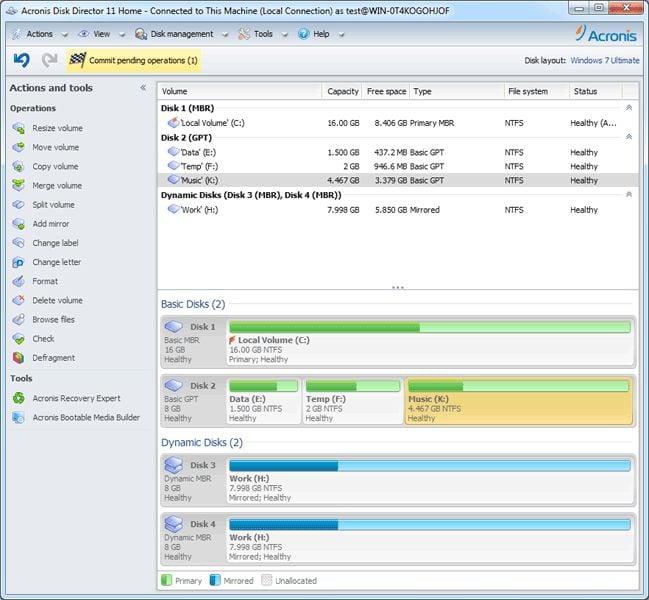Click the Disk 1 drive icon
The image size is (649, 600).
tap(173, 326)
